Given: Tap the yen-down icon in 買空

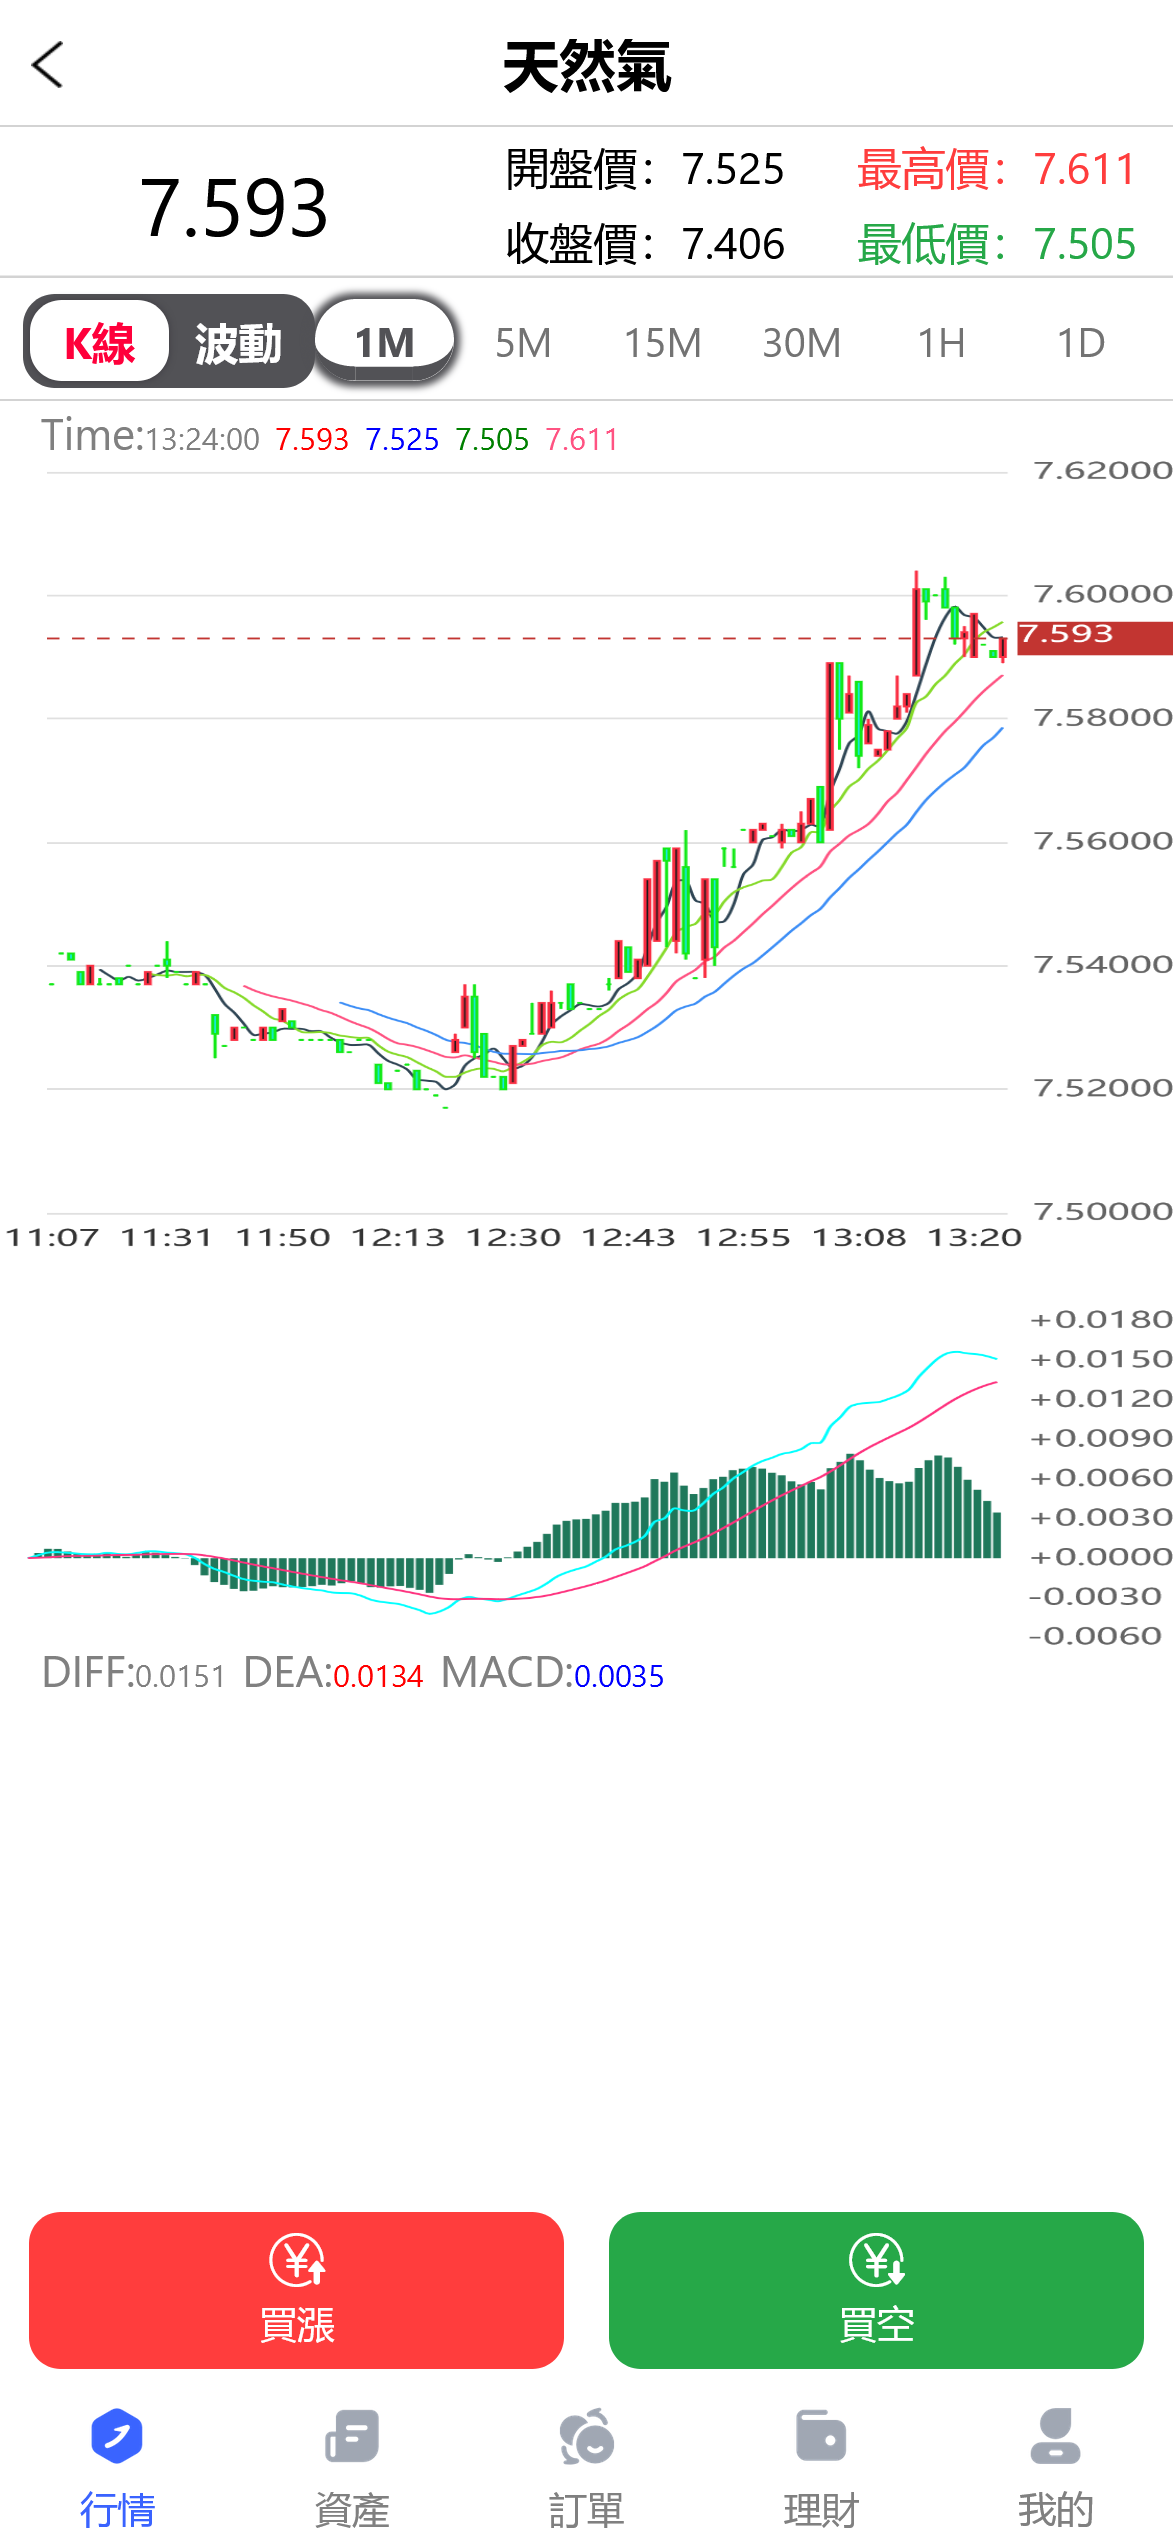Looking at the screenshot, I should tap(877, 2260).
